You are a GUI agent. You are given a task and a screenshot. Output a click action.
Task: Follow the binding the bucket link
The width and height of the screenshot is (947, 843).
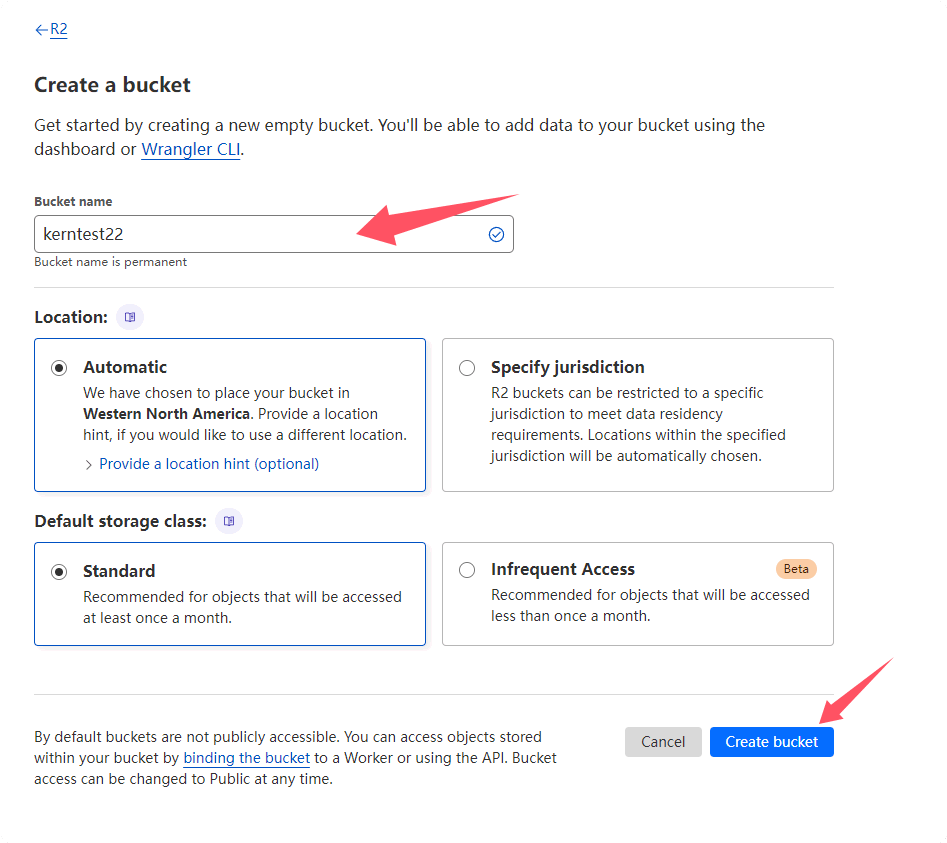[x=246, y=758]
